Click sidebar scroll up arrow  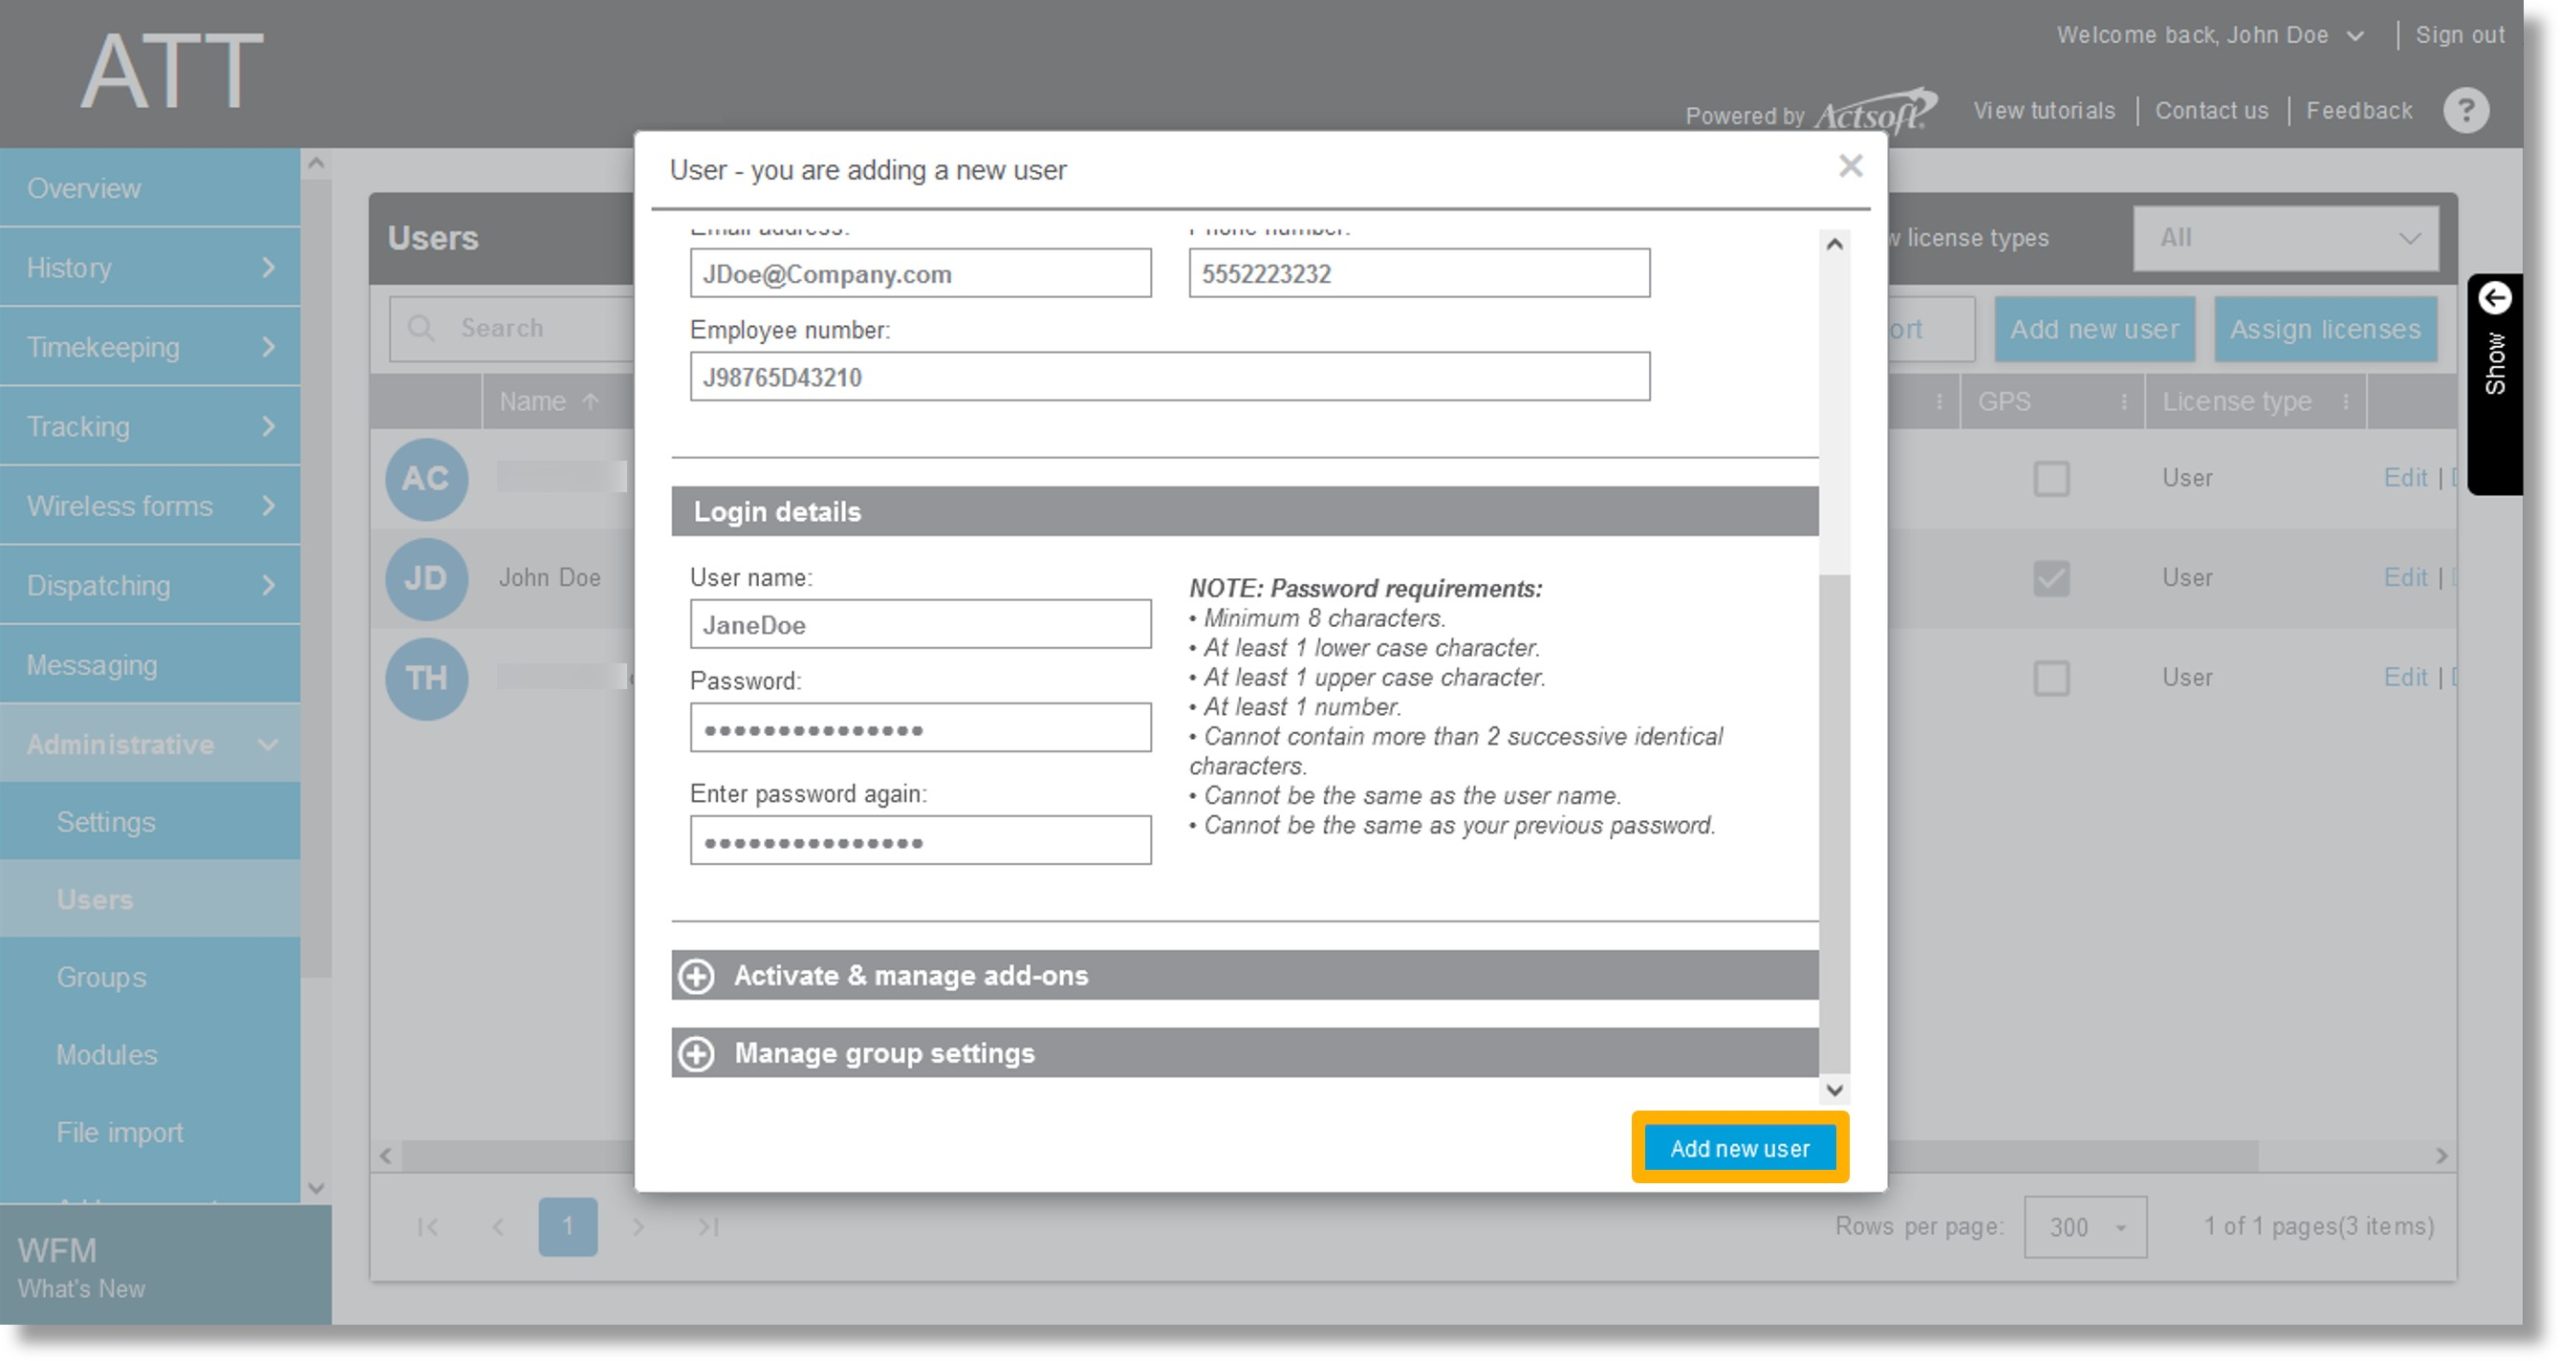pos(316,163)
